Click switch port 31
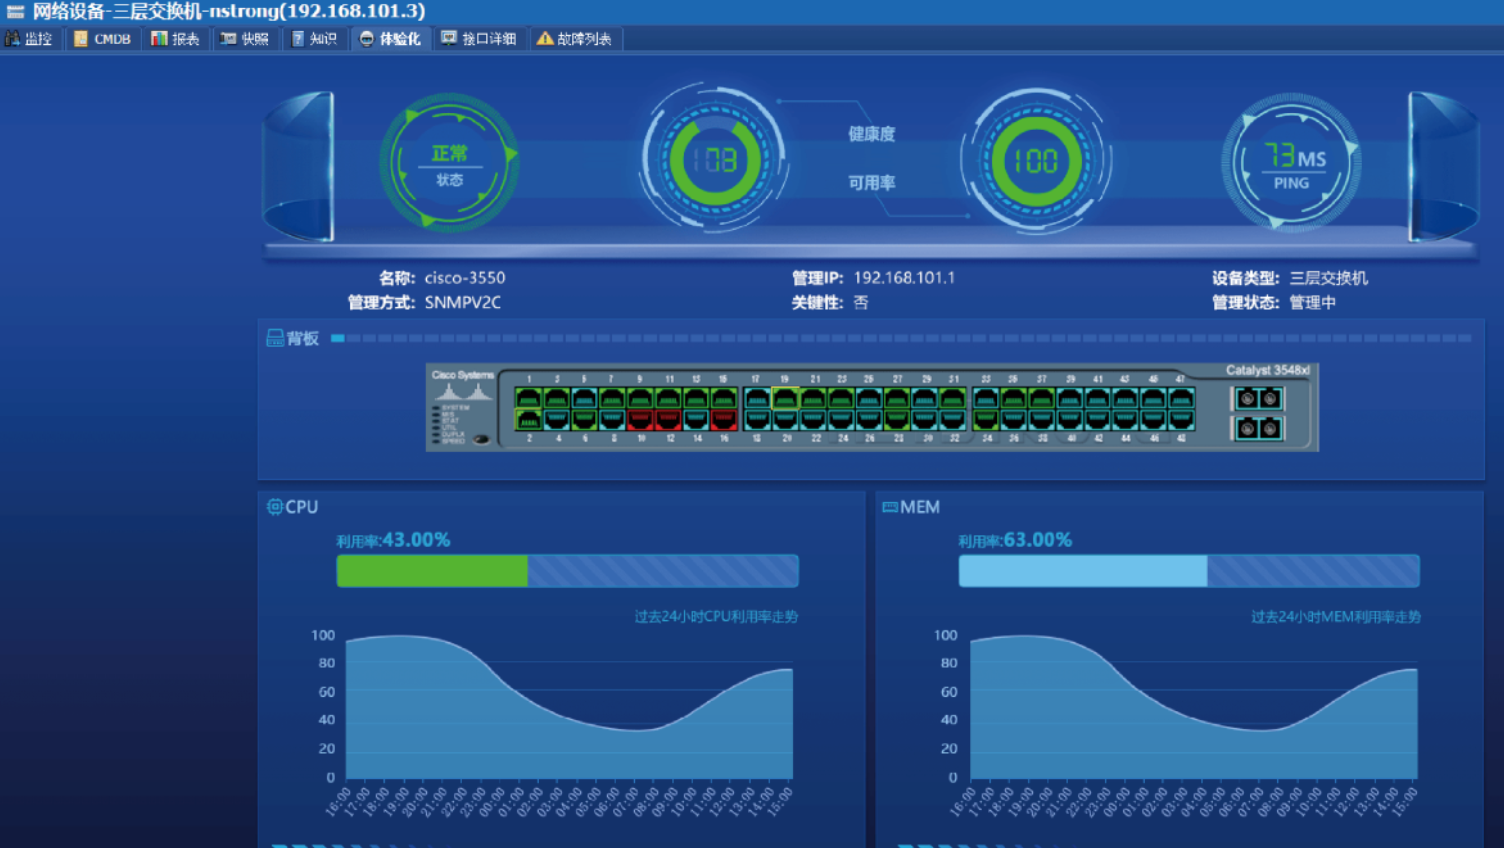Screen dimensions: 1504x848 [952, 399]
